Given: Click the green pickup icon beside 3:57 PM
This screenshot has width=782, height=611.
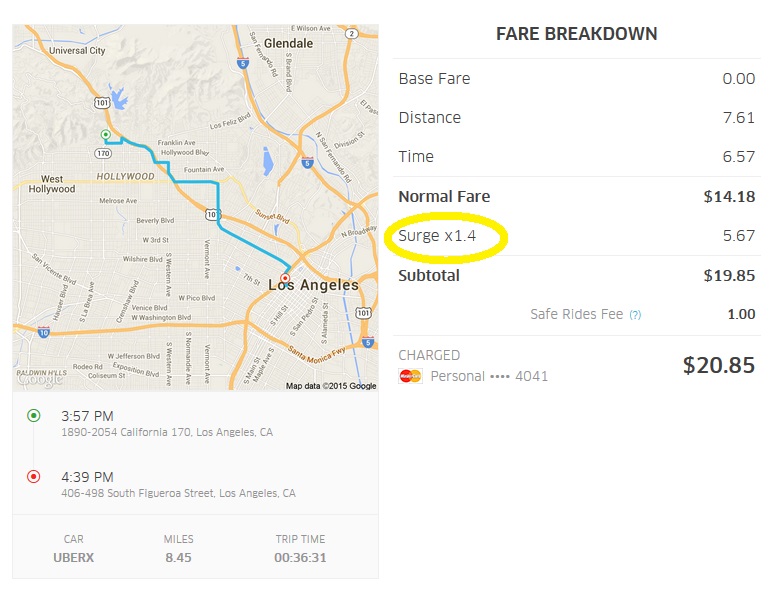Looking at the screenshot, I should click(33, 415).
